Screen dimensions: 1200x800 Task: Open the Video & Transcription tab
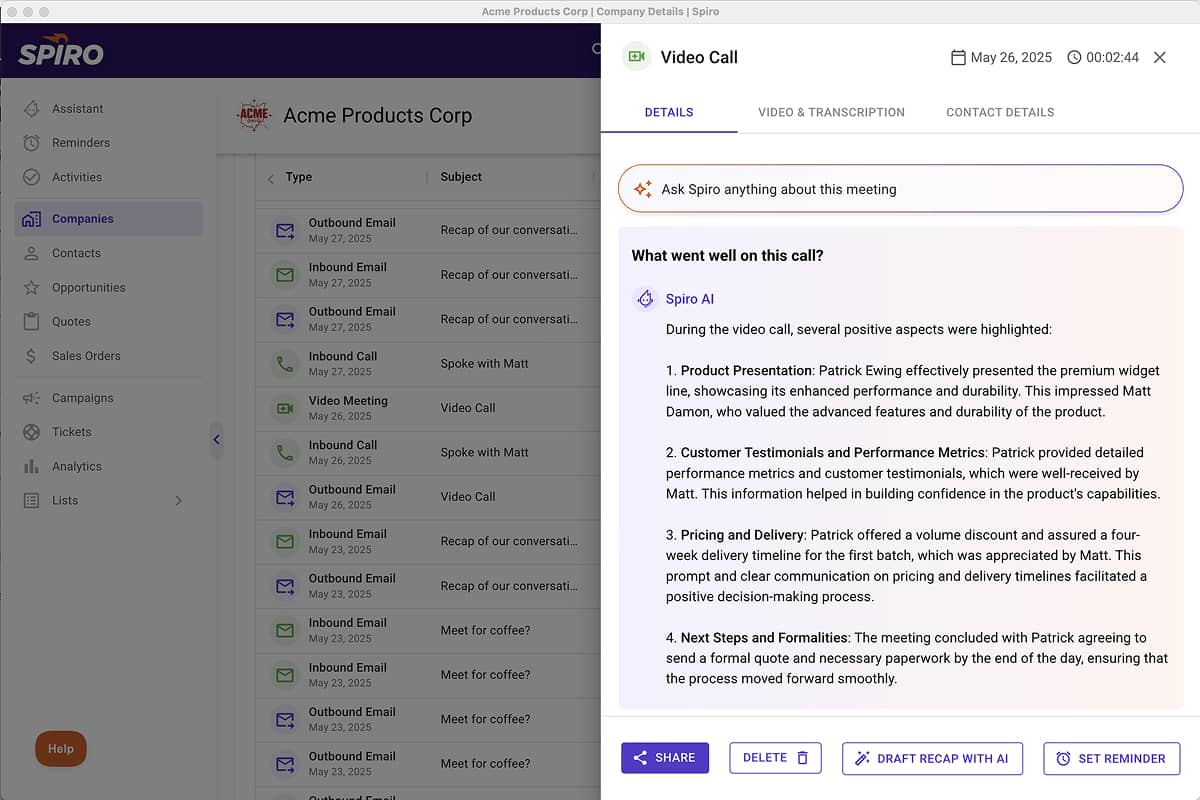point(831,112)
